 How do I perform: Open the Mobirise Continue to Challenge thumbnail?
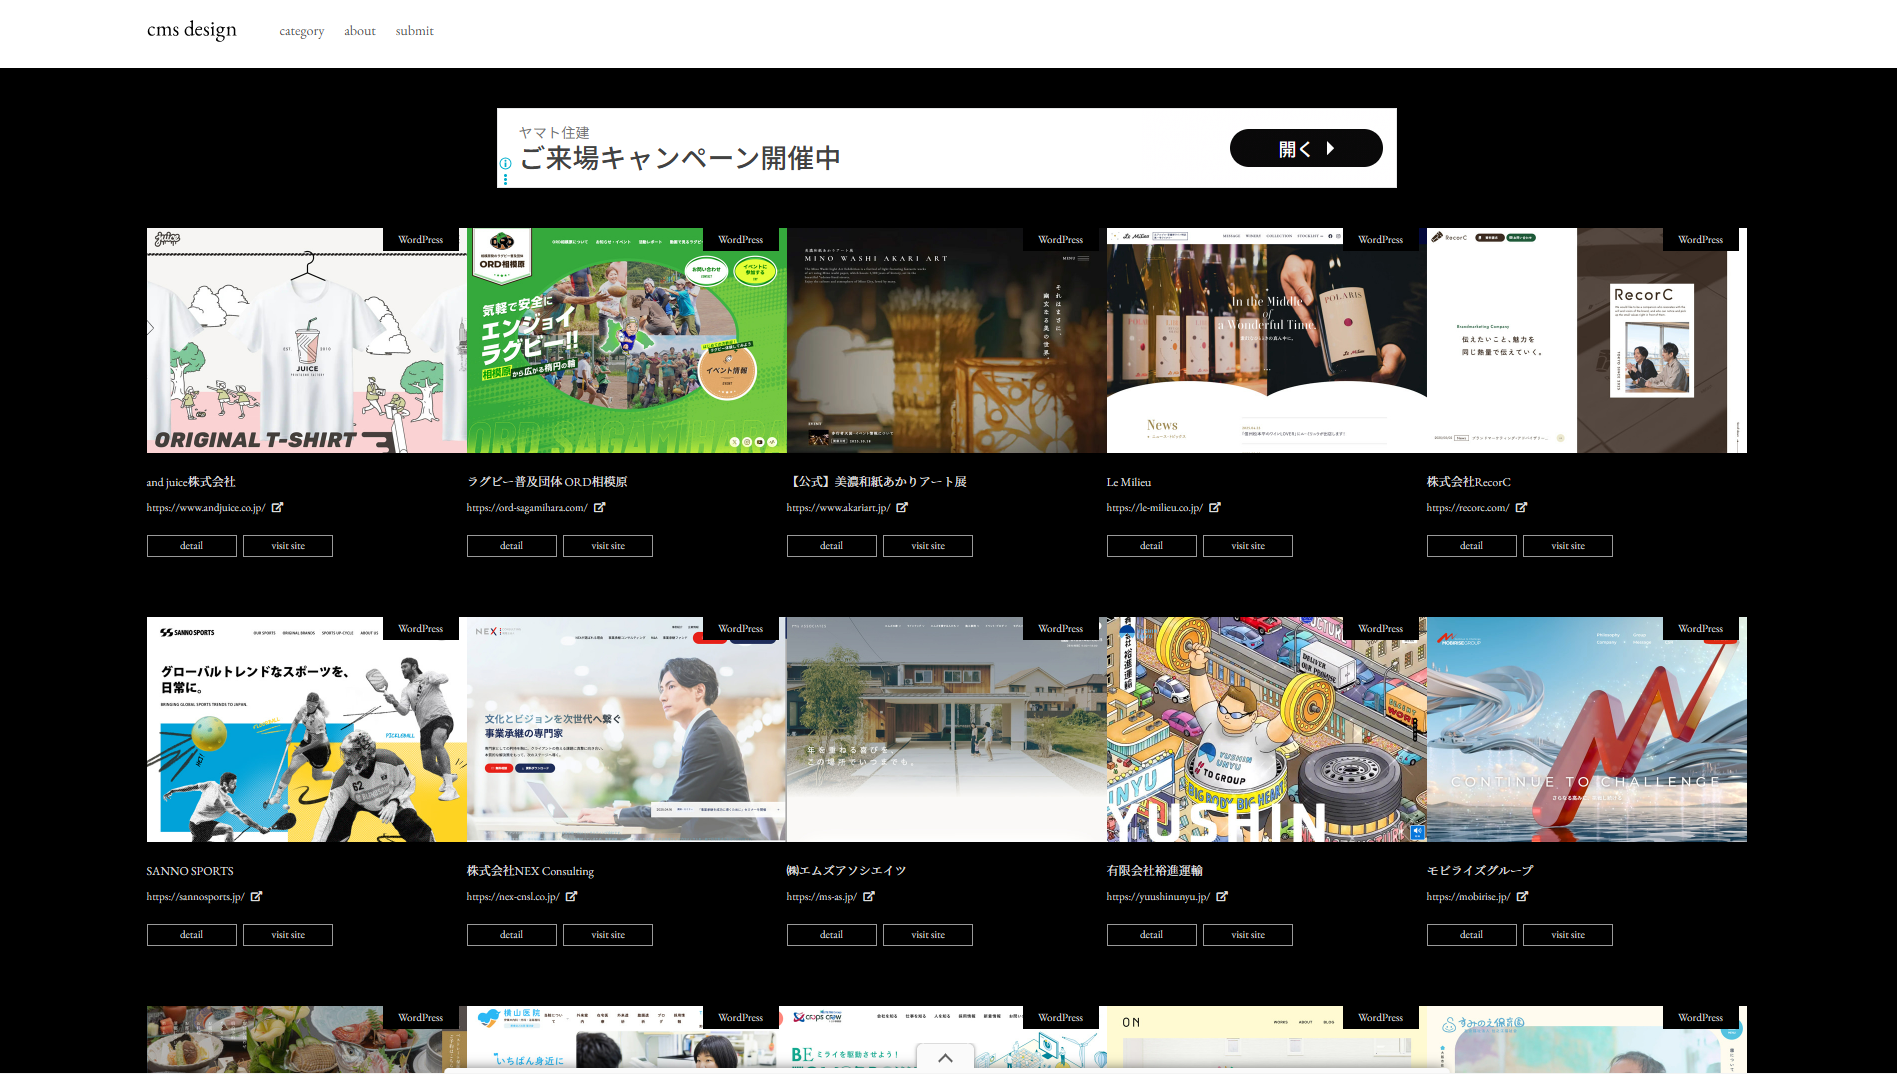1587,729
